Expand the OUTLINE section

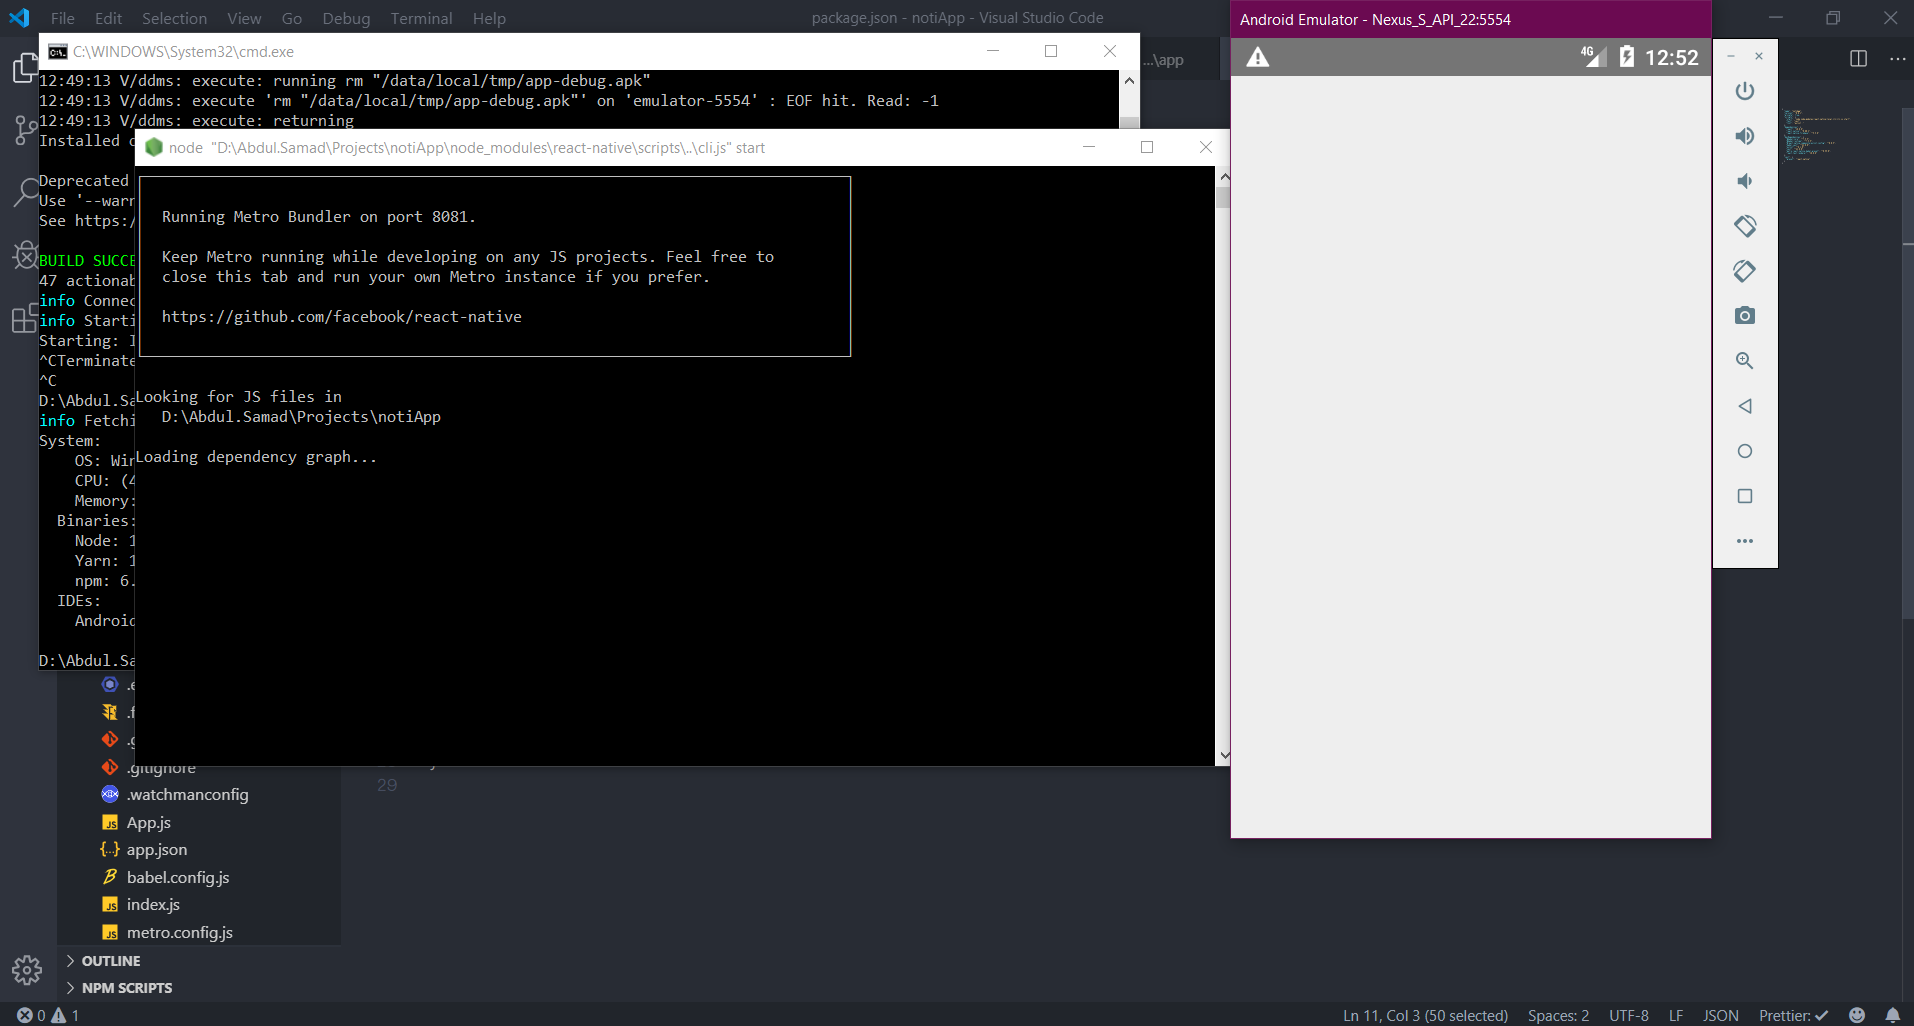click(110, 960)
